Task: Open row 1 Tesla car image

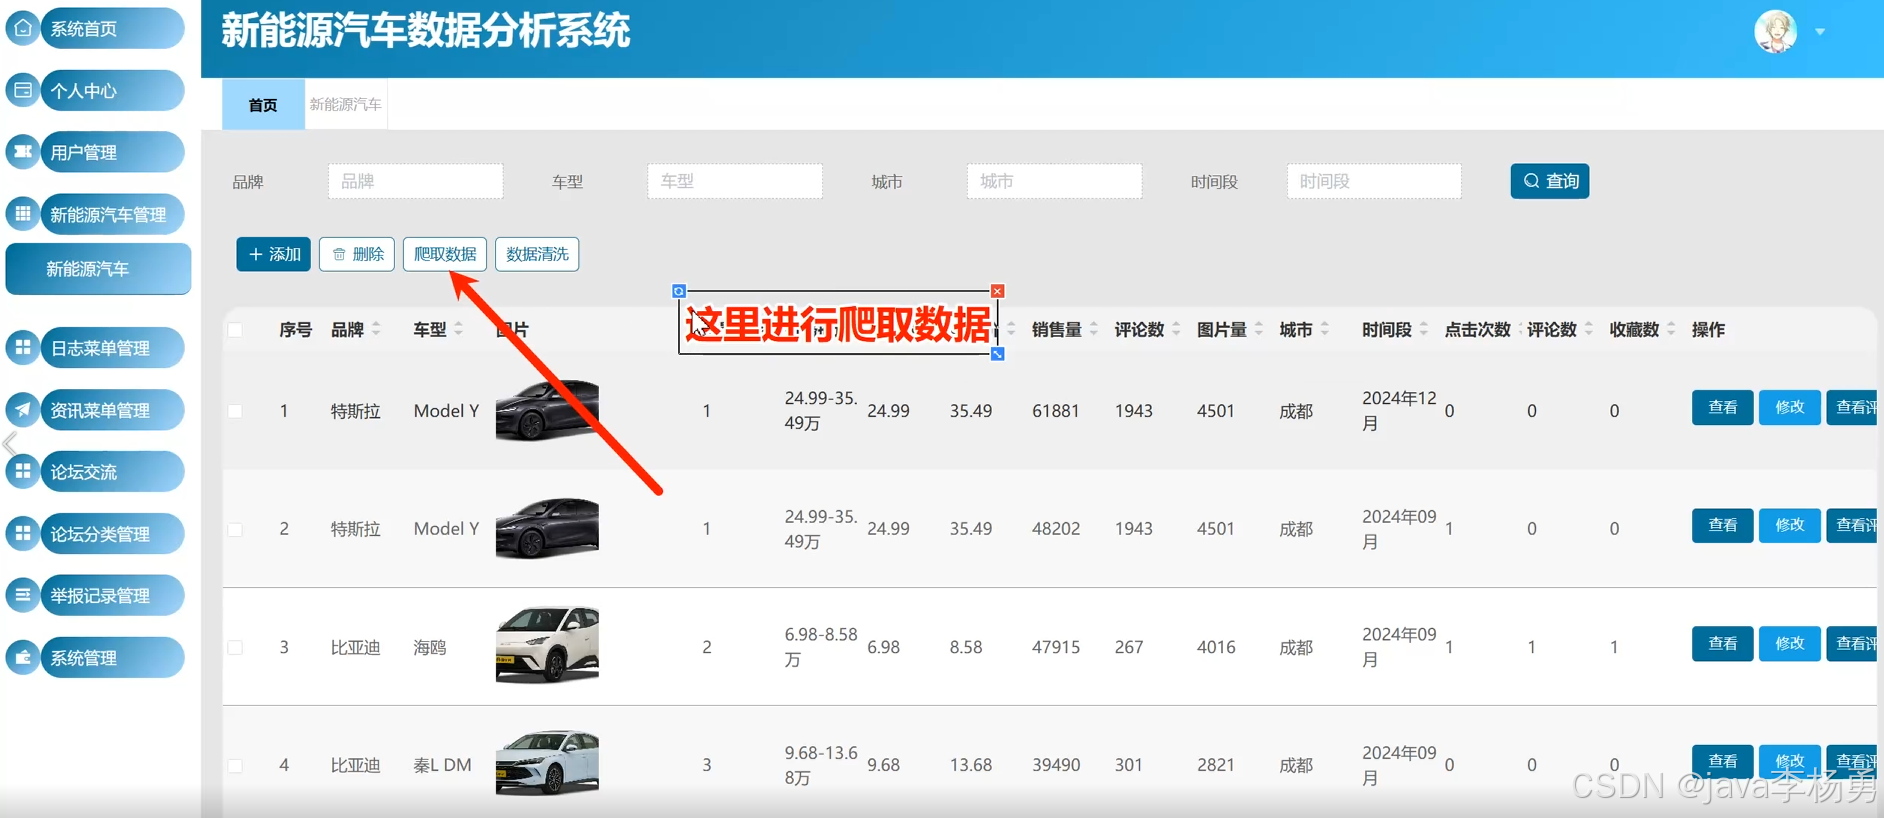Action: pyautogui.click(x=547, y=410)
